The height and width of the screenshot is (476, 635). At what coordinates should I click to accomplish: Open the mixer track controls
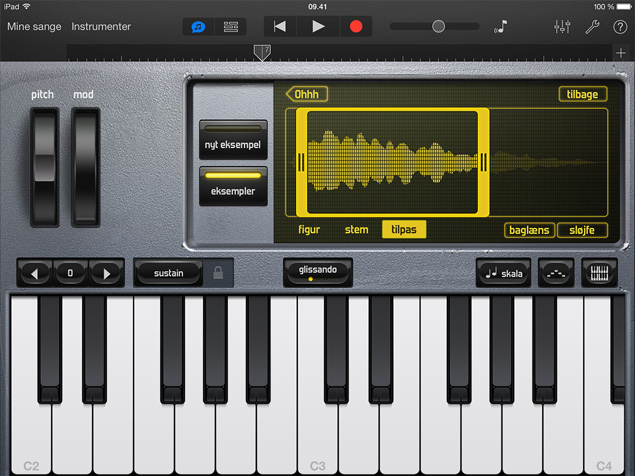pyautogui.click(x=562, y=27)
